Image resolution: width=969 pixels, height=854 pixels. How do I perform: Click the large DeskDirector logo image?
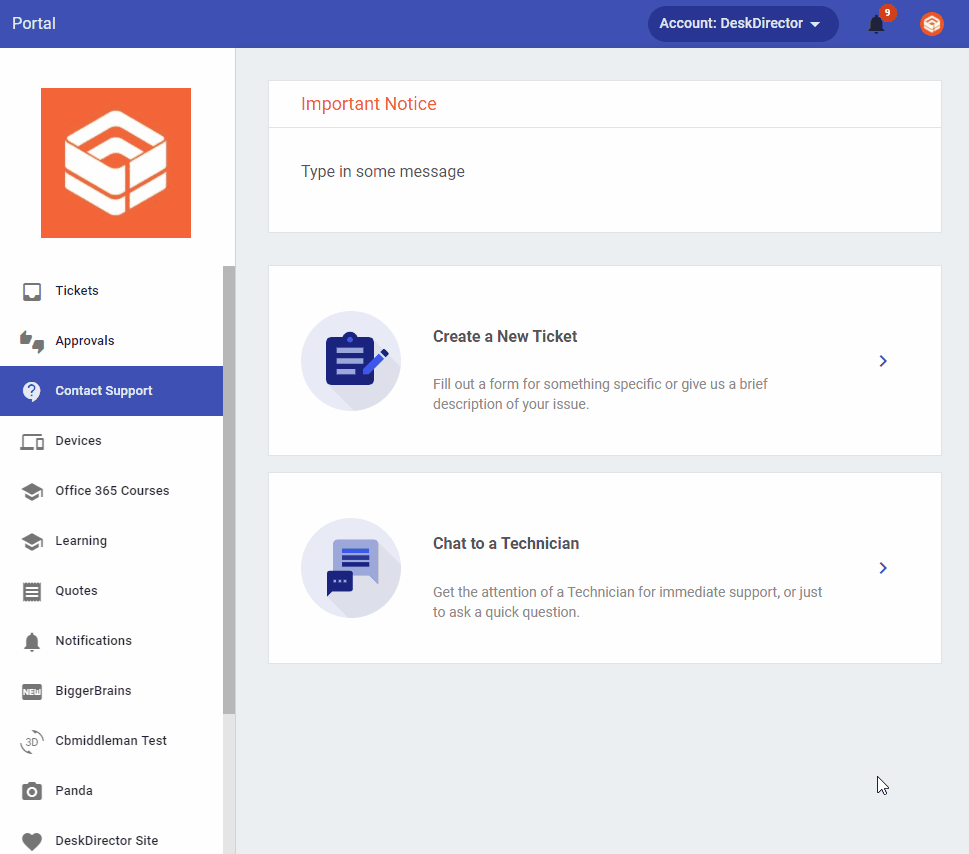coord(116,163)
